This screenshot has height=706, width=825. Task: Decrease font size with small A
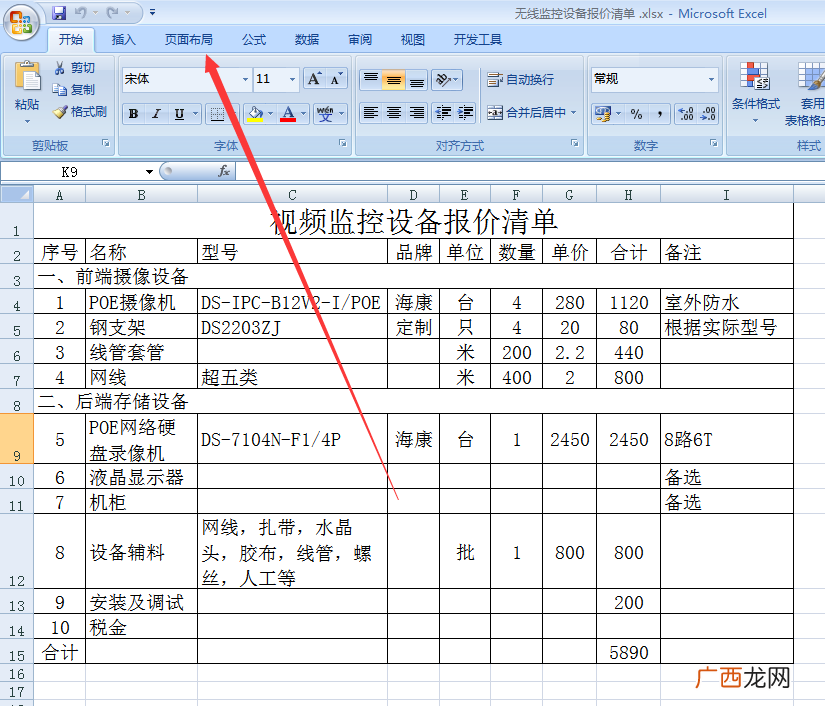pos(336,79)
